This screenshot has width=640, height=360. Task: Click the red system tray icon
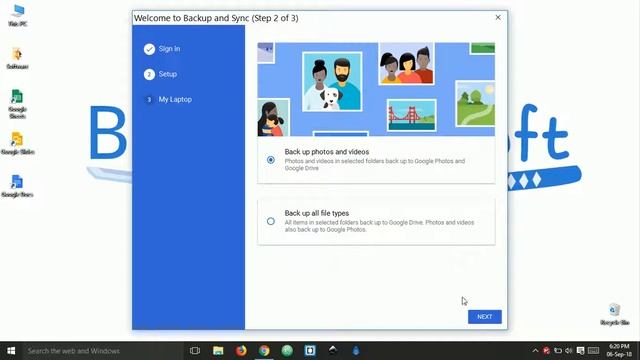pos(546,351)
